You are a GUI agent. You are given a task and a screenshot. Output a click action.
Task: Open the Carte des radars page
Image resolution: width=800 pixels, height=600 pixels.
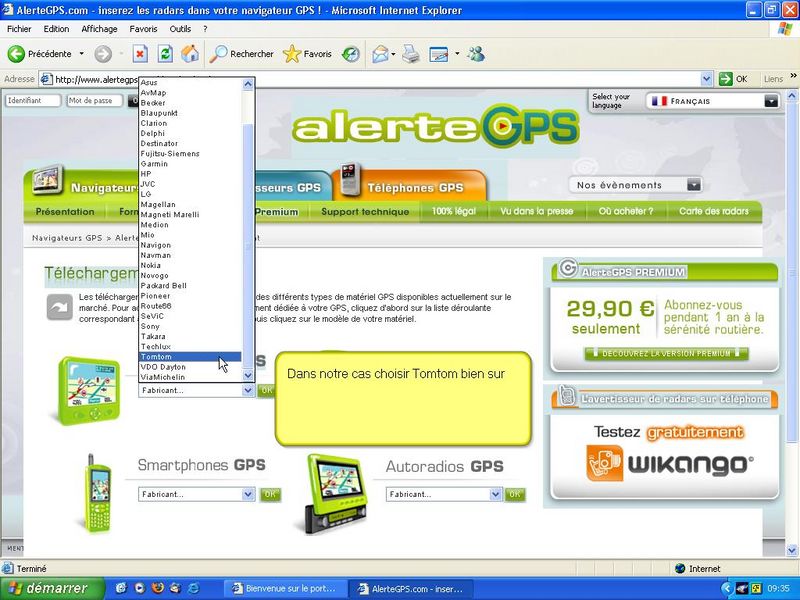point(714,211)
